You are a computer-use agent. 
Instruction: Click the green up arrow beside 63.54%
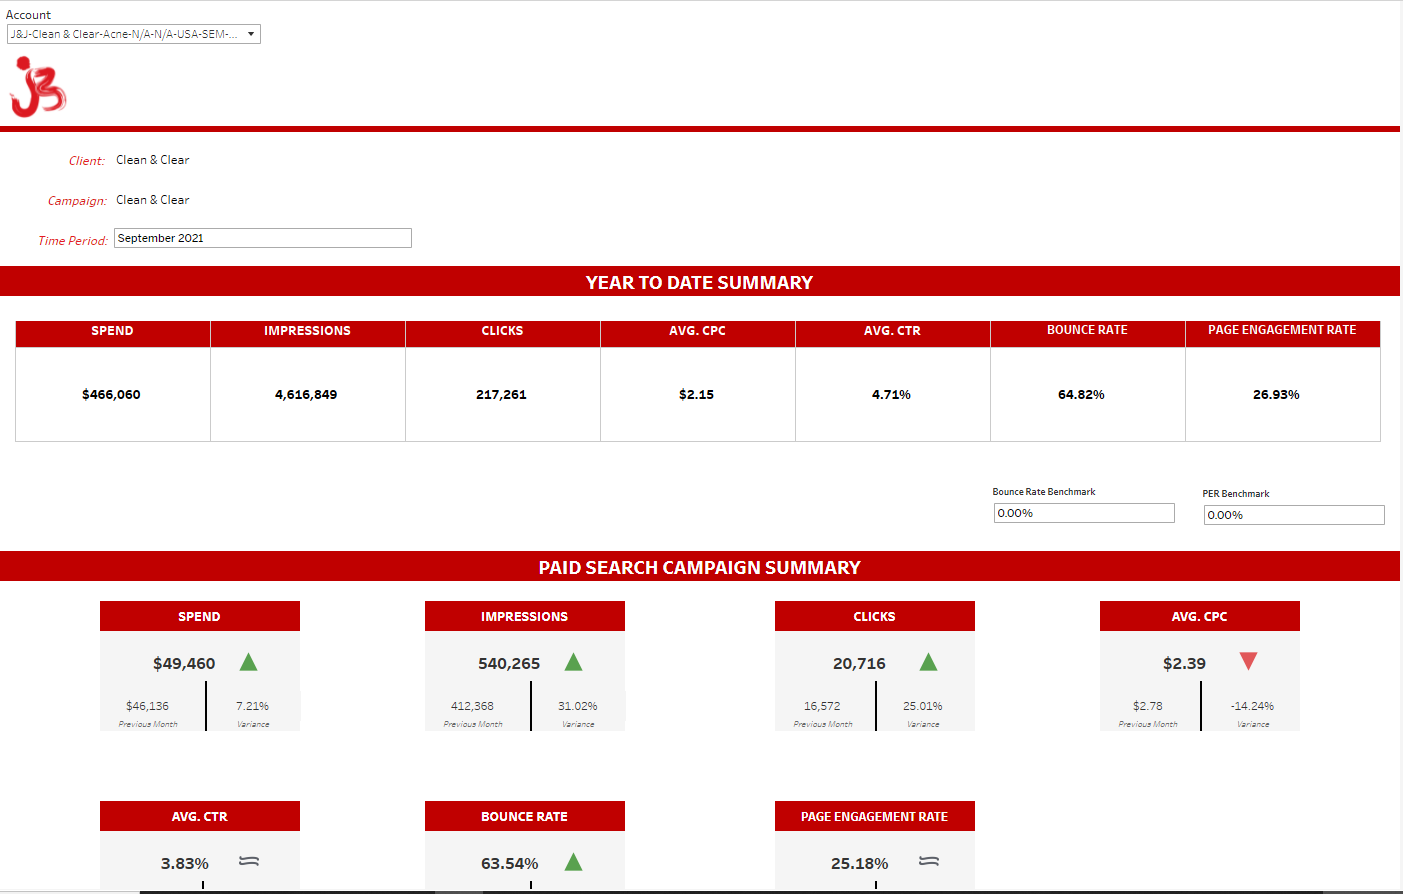point(574,862)
